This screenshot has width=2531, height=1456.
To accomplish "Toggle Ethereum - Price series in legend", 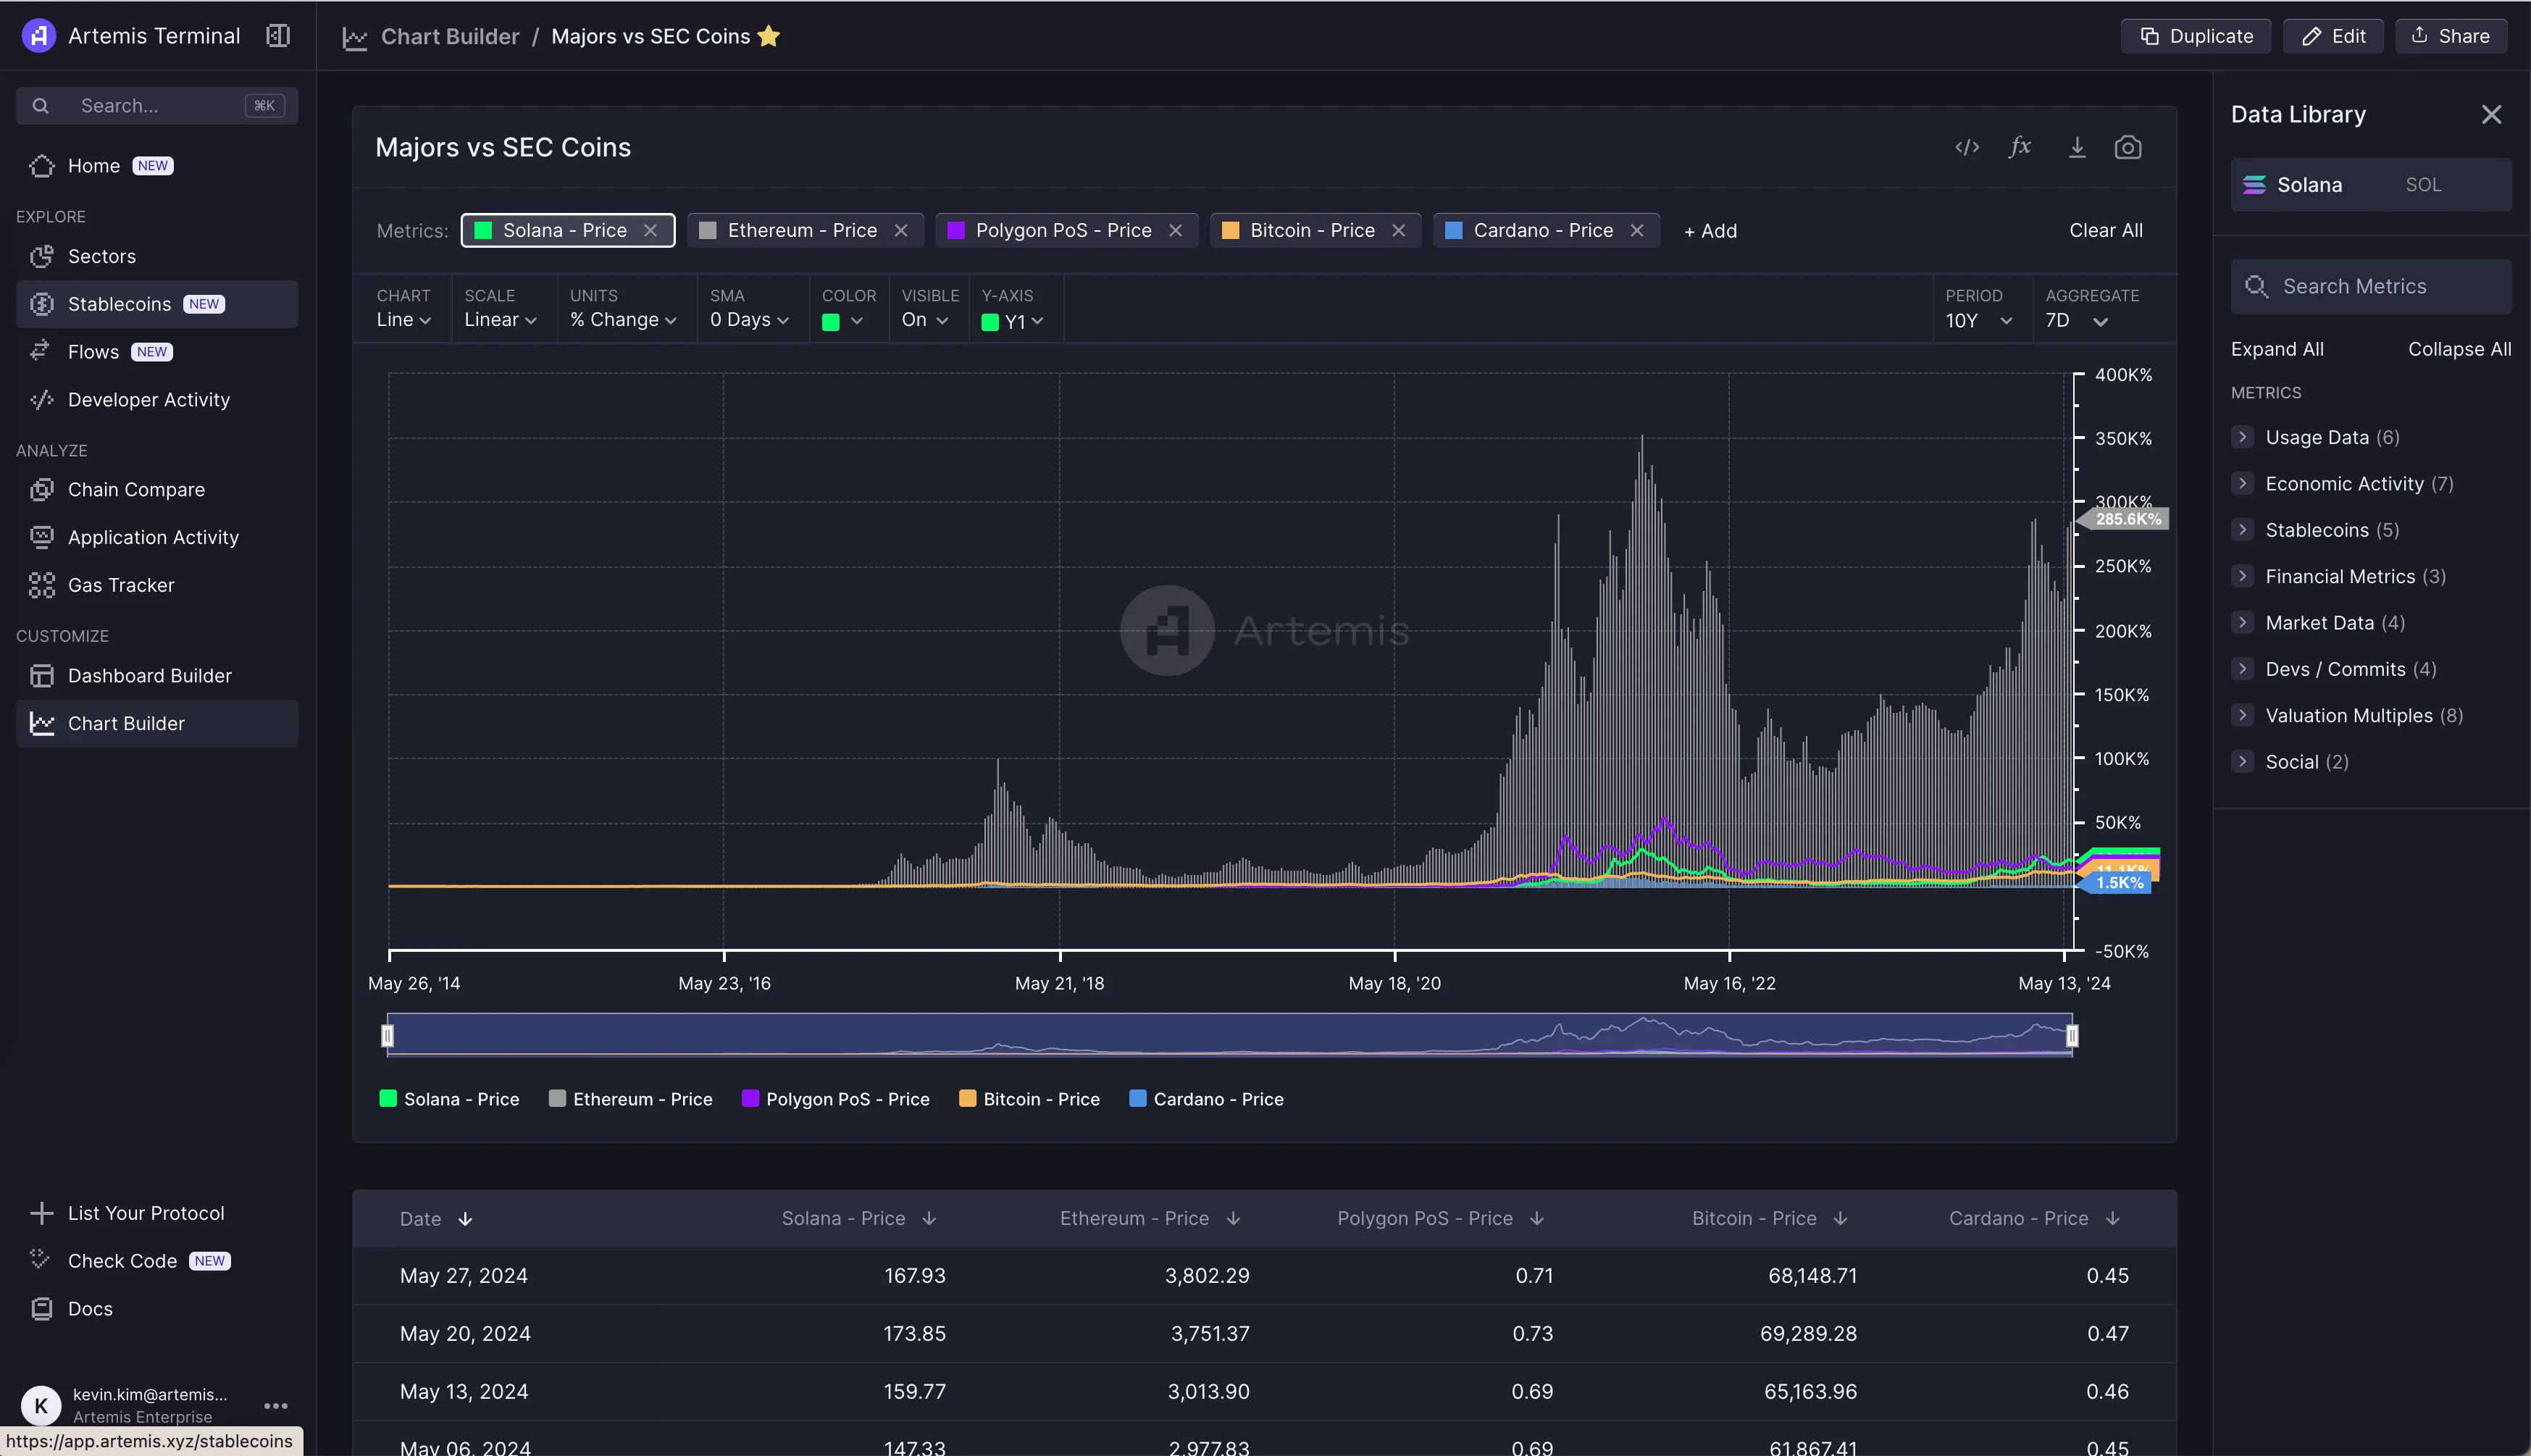I will [631, 1099].
